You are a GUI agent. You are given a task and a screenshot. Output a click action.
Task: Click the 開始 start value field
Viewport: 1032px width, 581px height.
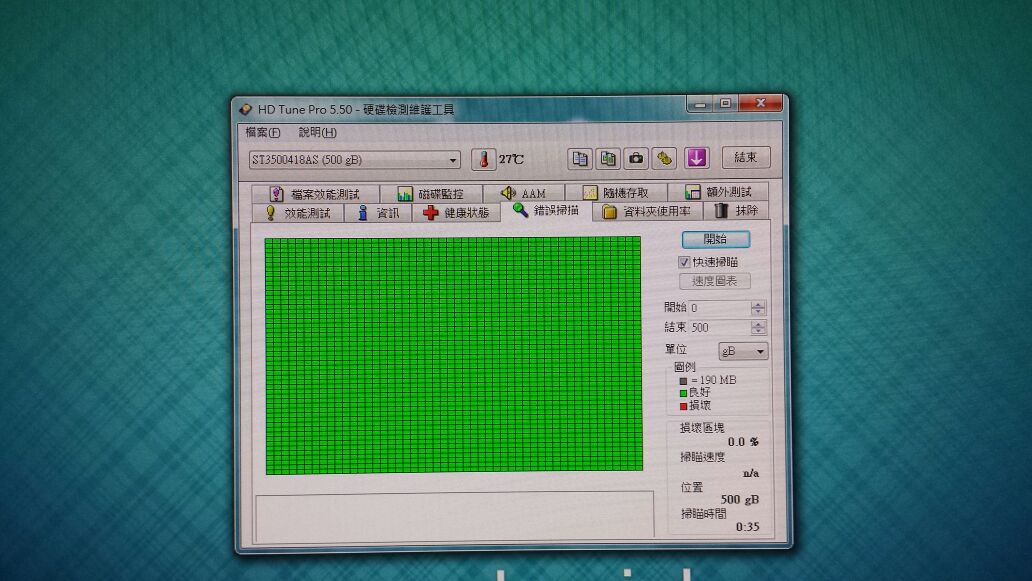pos(719,308)
